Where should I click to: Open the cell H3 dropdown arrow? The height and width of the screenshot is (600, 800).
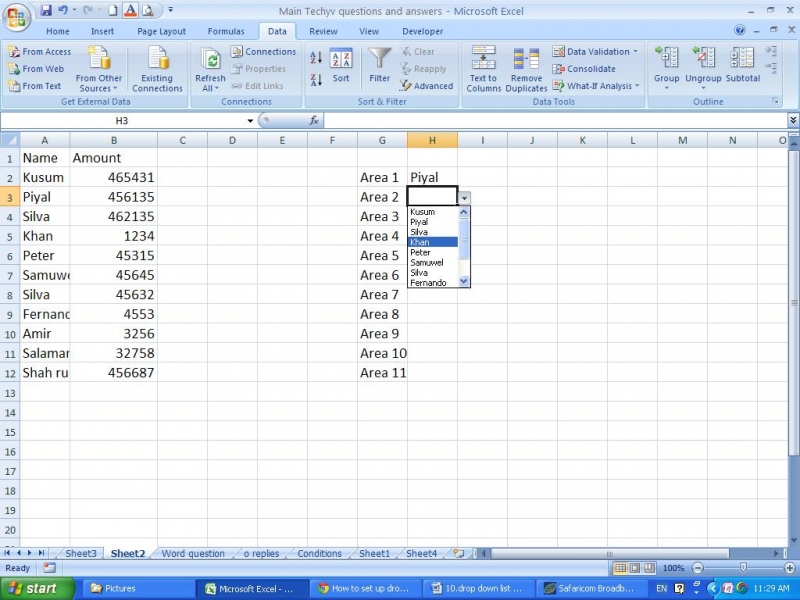(x=465, y=198)
